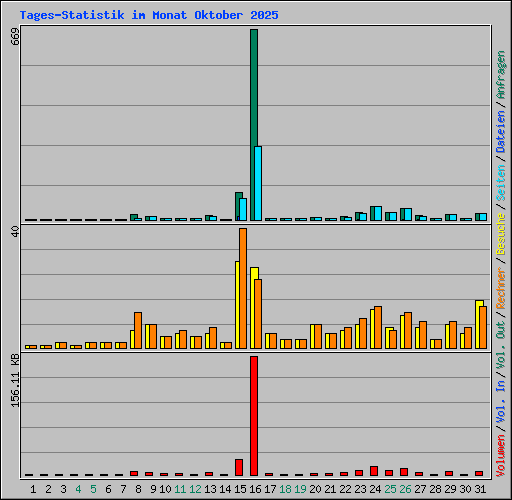Click the 'Vol. Out' legend label
This screenshot has height=500, width=512.
(x=501, y=345)
